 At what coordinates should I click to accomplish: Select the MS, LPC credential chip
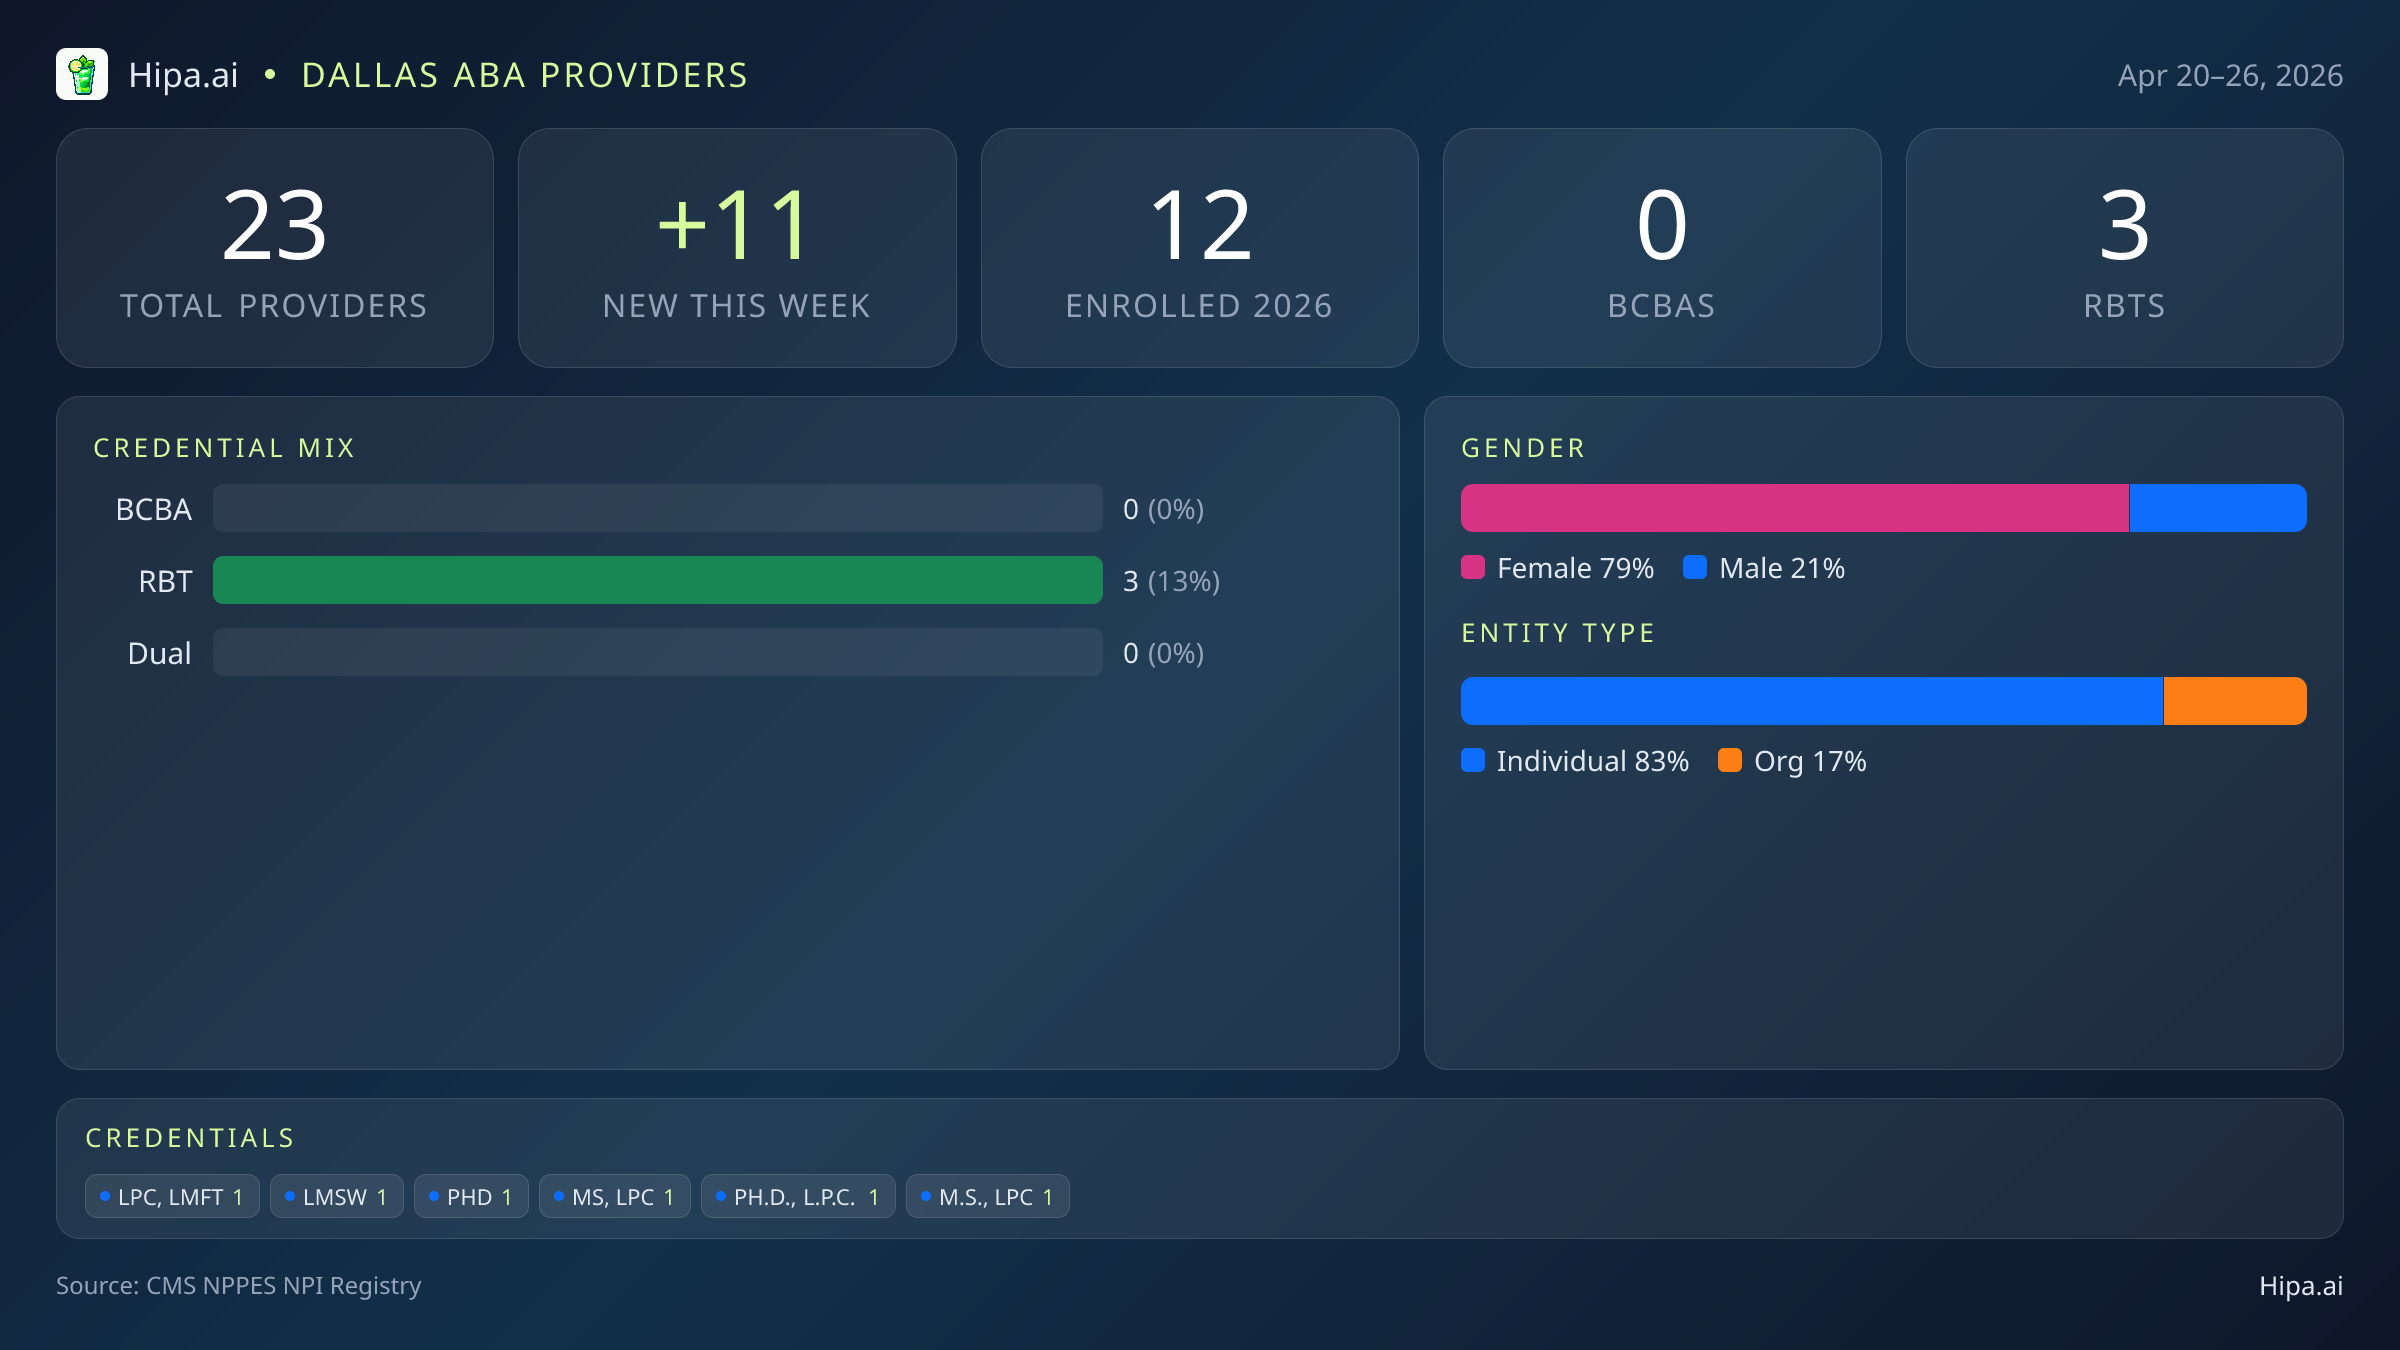(614, 1197)
